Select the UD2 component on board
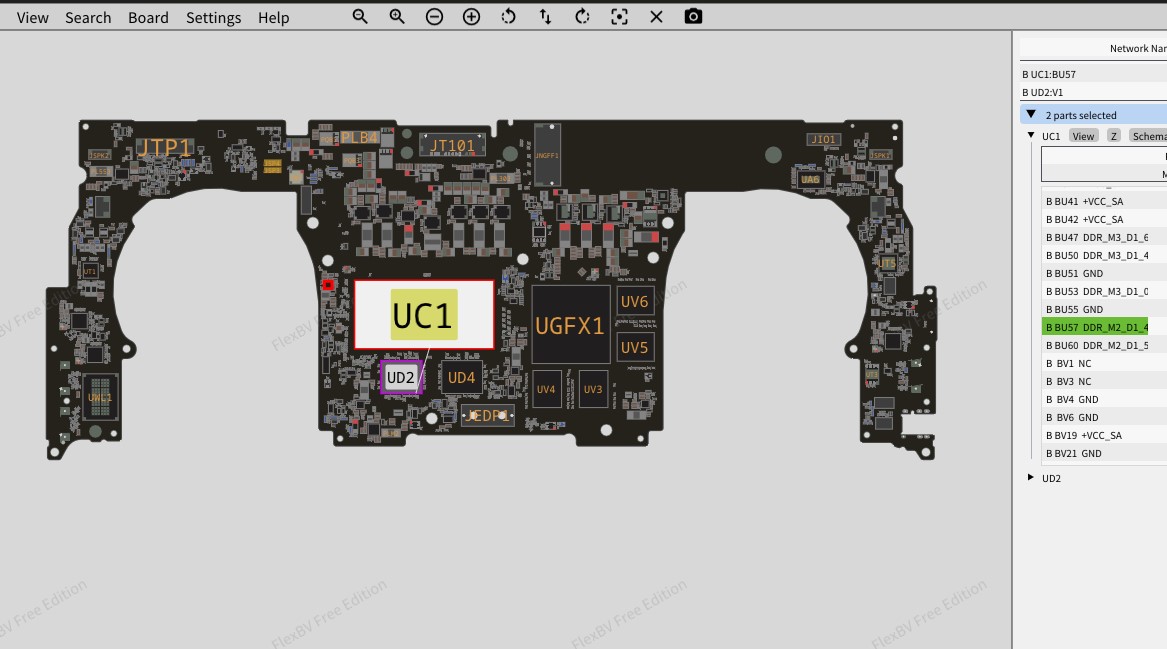Image resolution: width=1167 pixels, height=649 pixels. click(x=401, y=377)
